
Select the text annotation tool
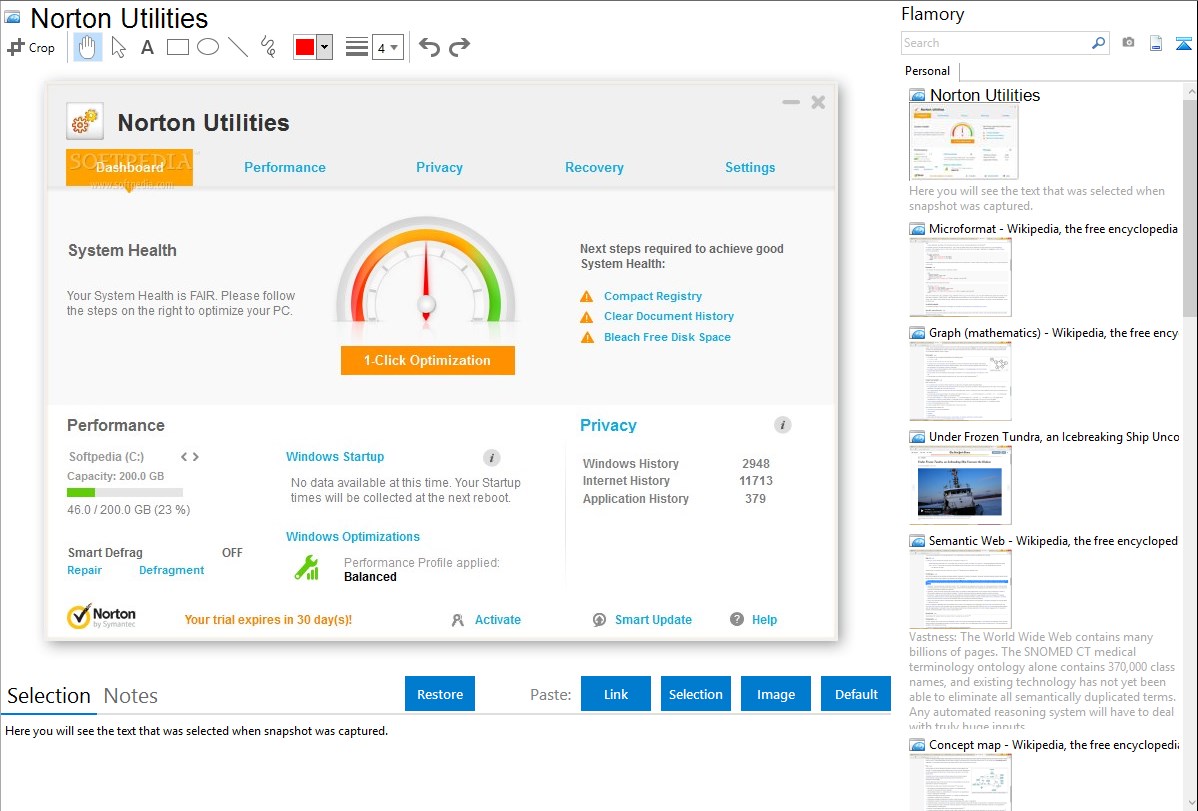[147, 47]
